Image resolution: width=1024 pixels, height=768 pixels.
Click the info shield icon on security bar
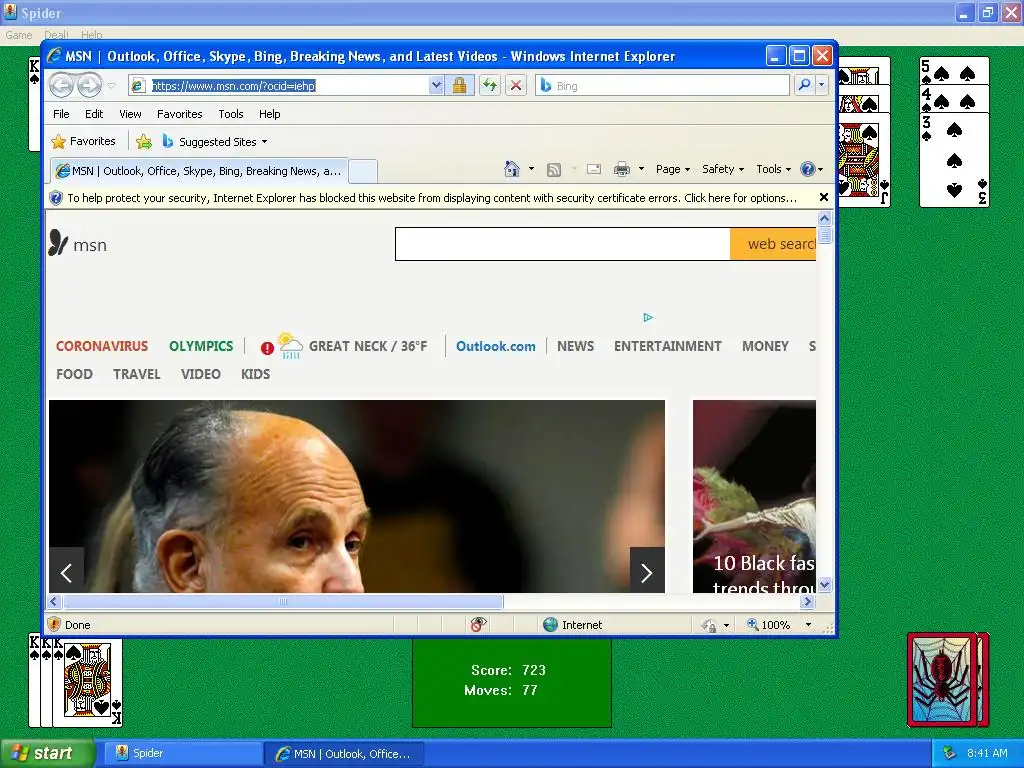(56, 198)
